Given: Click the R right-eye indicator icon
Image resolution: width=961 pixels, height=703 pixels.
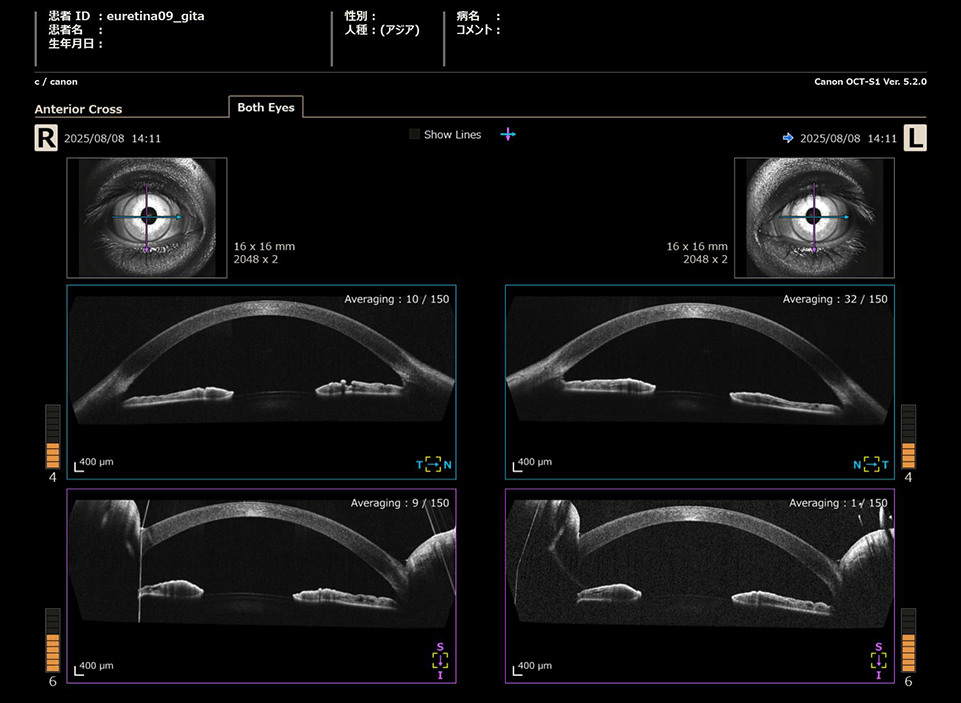Looking at the screenshot, I should coord(45,137).
